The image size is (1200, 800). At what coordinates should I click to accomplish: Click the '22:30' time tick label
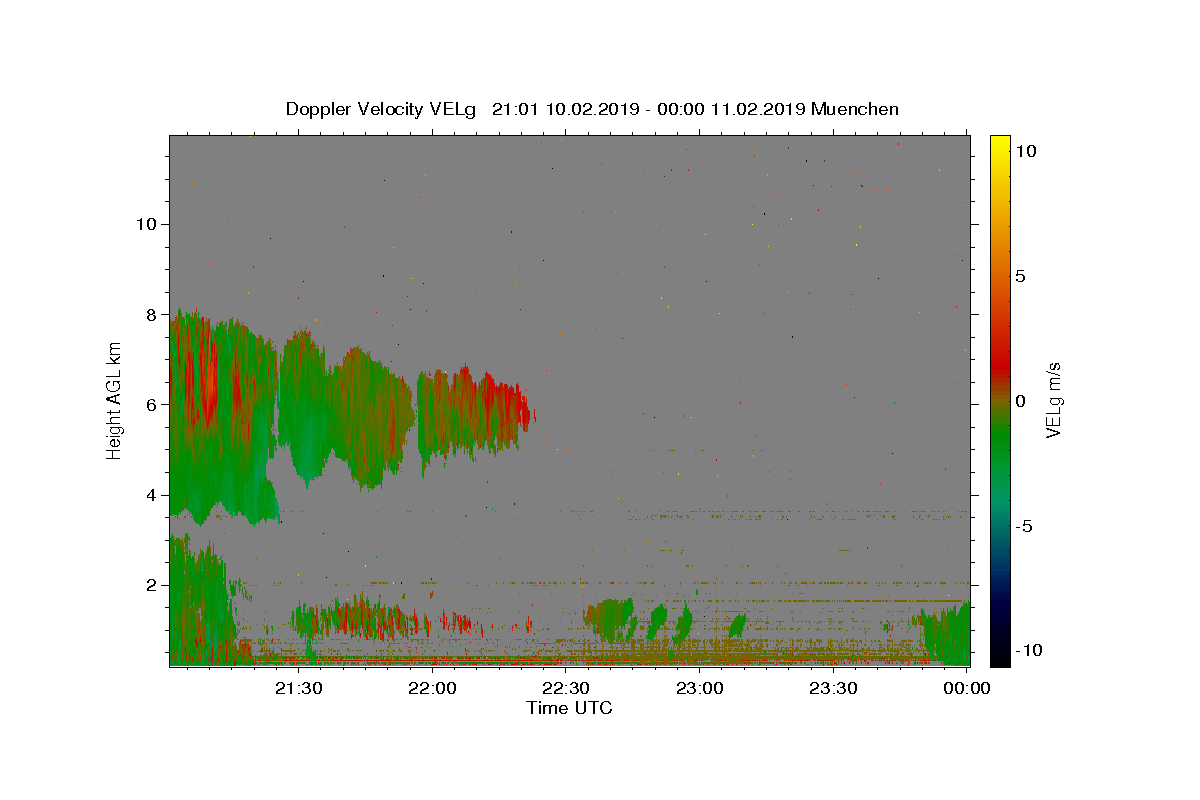(566, 688)
